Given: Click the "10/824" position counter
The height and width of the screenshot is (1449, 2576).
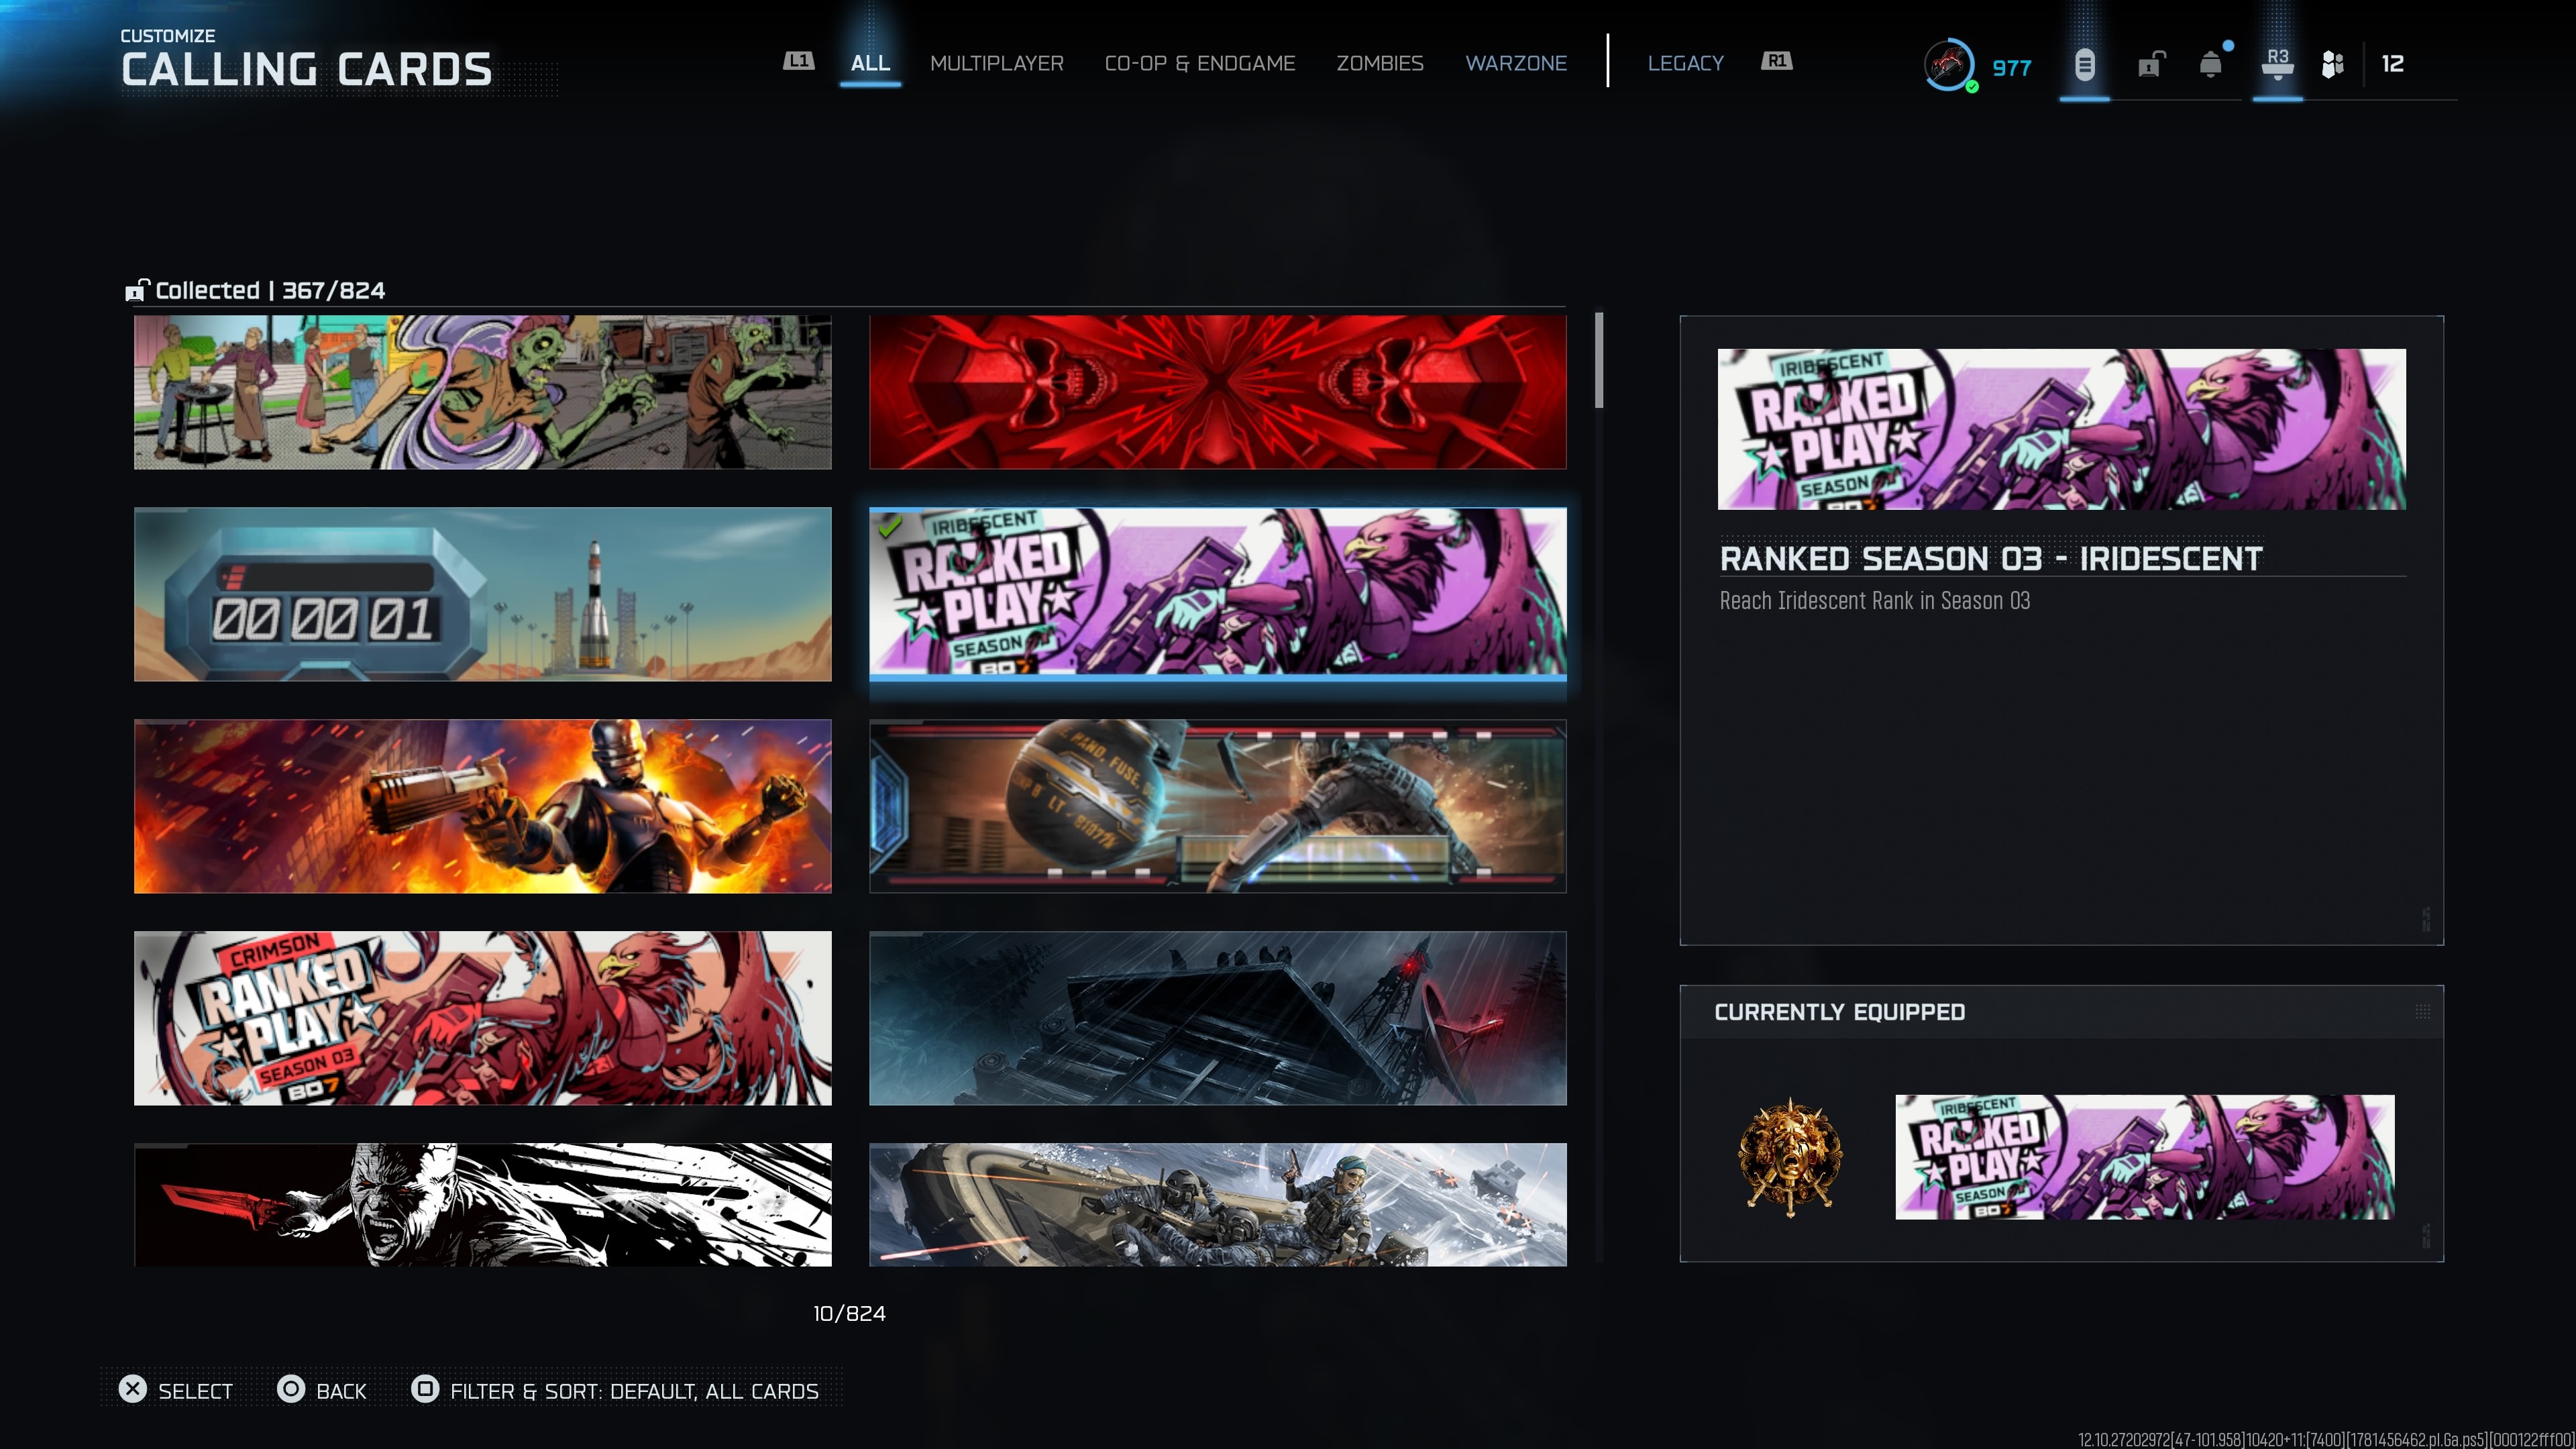Looking at the screenshot, I should [x=849, y=1313].
